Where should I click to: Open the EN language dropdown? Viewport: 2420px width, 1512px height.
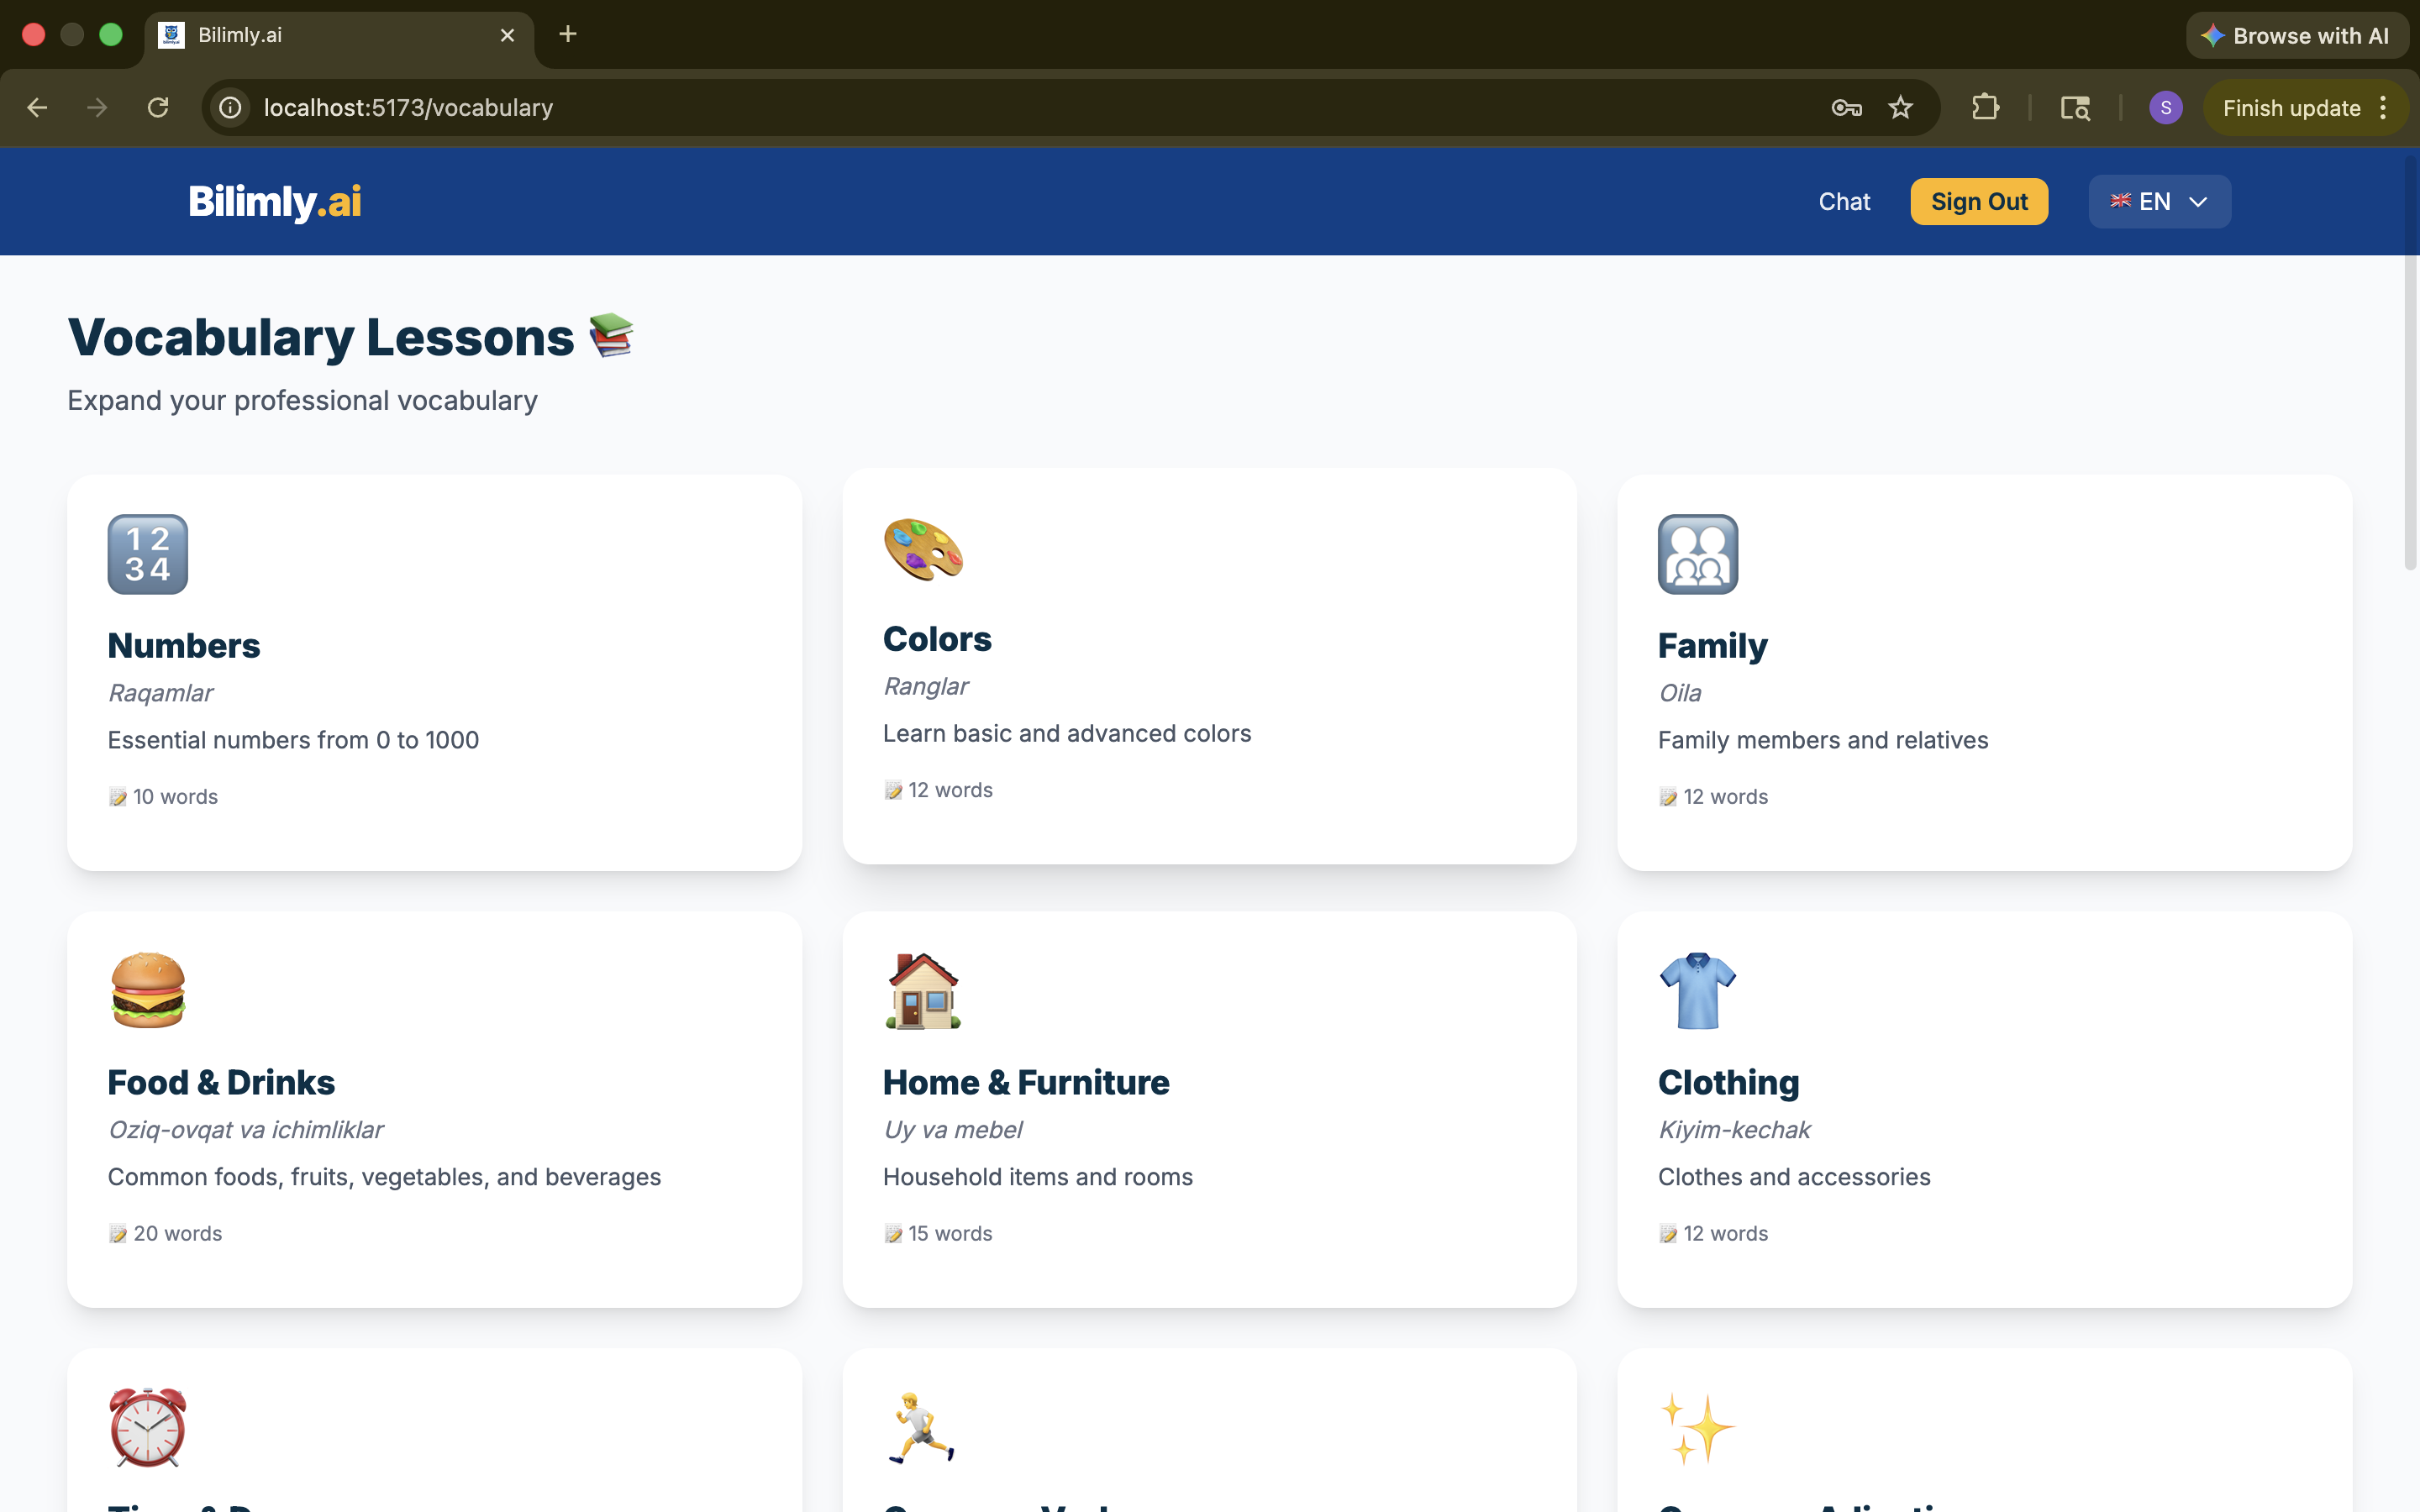(x=2158, y=201)
